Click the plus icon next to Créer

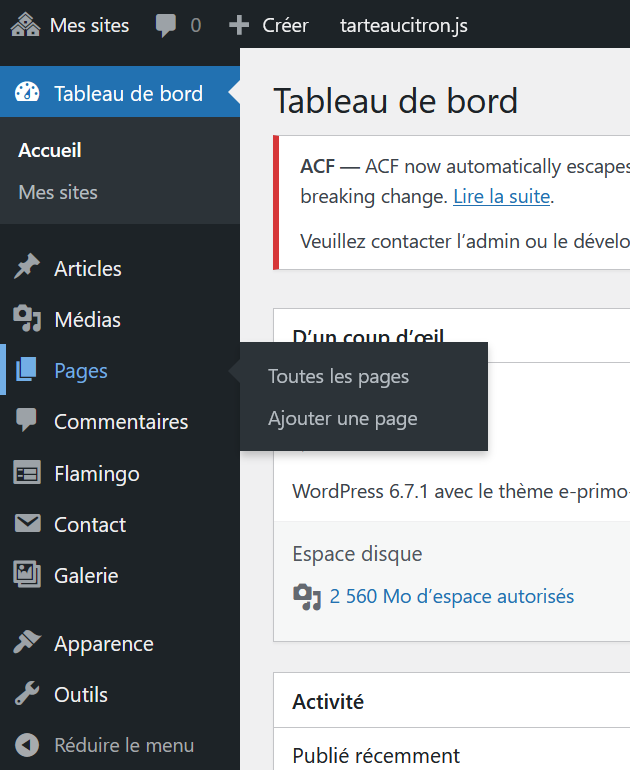[x=239, y=25]
